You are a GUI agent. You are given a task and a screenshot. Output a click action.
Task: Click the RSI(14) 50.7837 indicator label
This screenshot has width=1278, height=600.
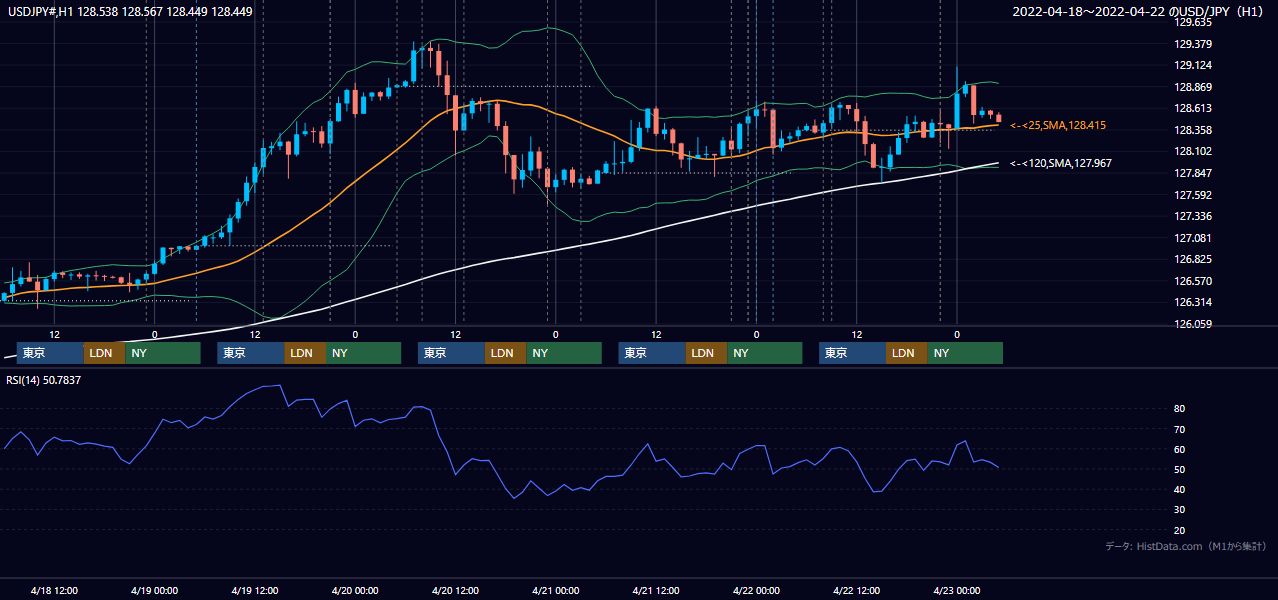pos(44,380)
